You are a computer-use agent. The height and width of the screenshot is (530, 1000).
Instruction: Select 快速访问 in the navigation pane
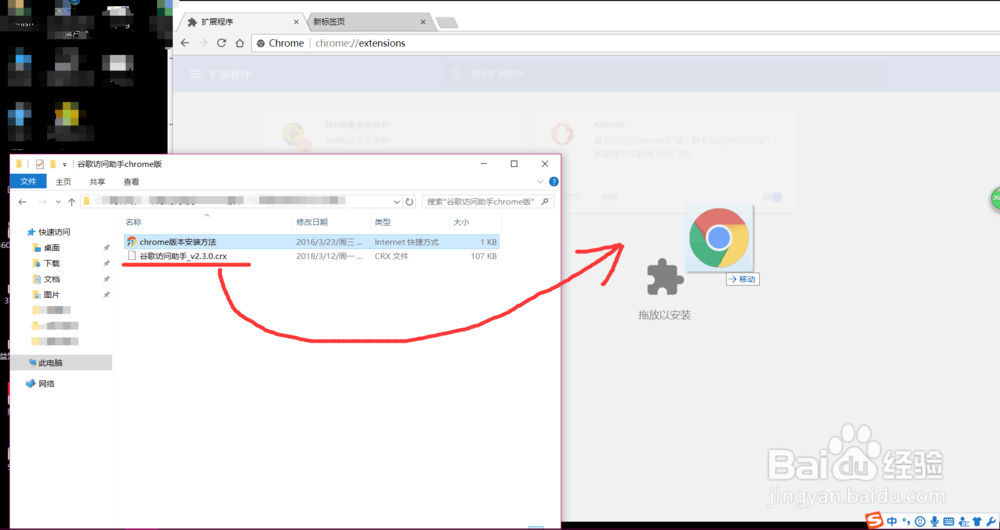click(x=54, y=232)
